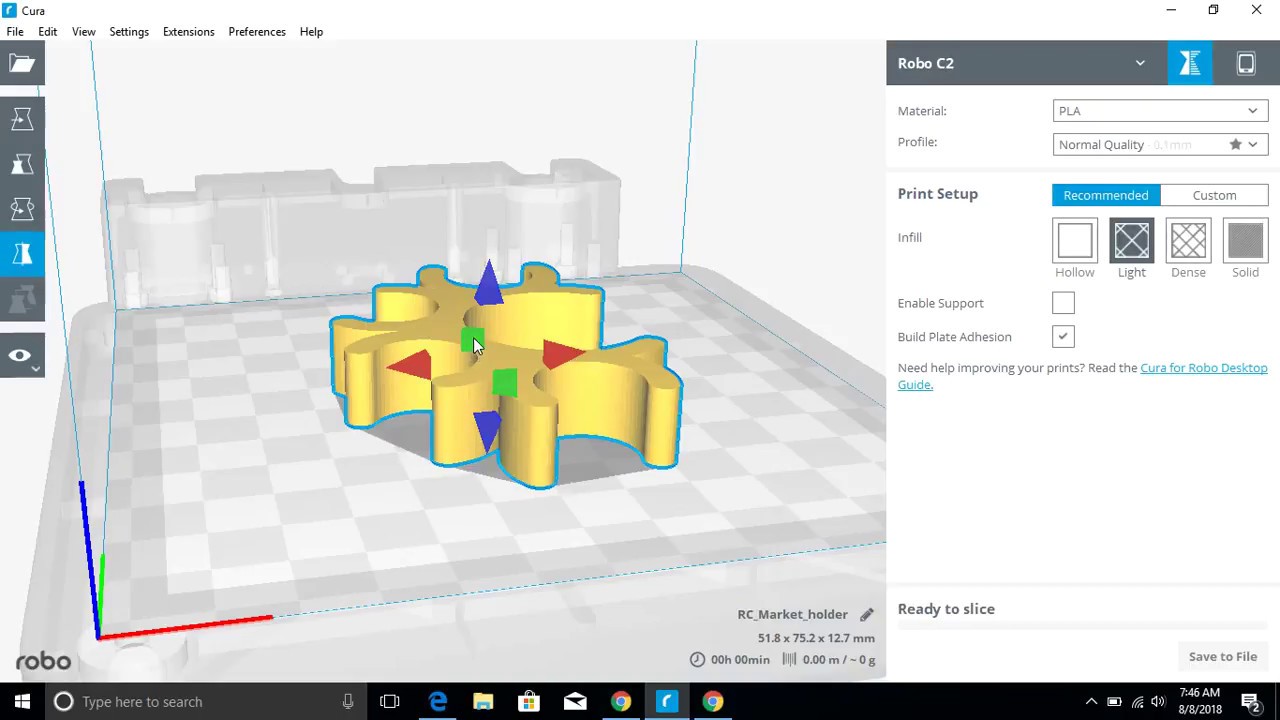This screenshot has height=720, width=1280.
Task: Open the Edit menu
Action: pyautogui.click(x=48, y=31)
